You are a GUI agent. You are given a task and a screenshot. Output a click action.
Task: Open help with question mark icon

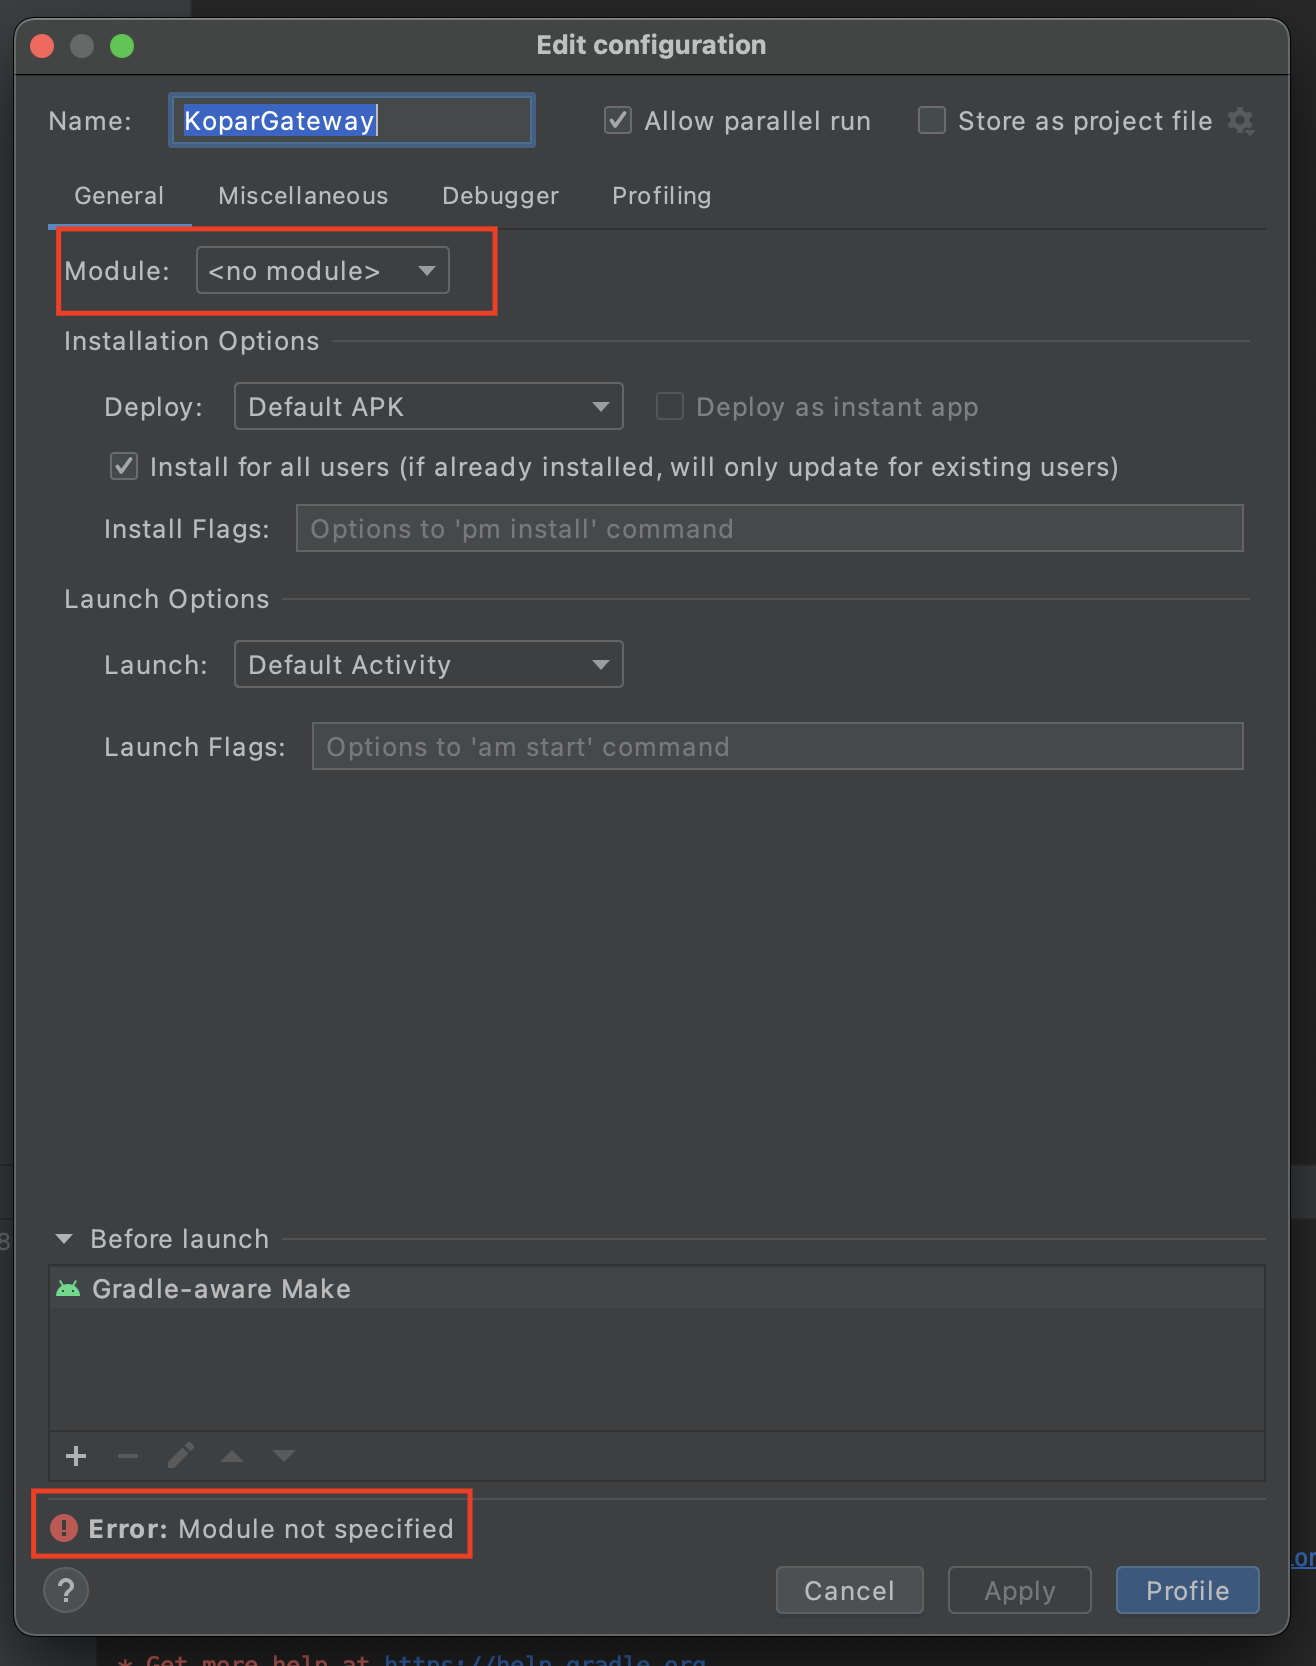tap(66, 1590)
